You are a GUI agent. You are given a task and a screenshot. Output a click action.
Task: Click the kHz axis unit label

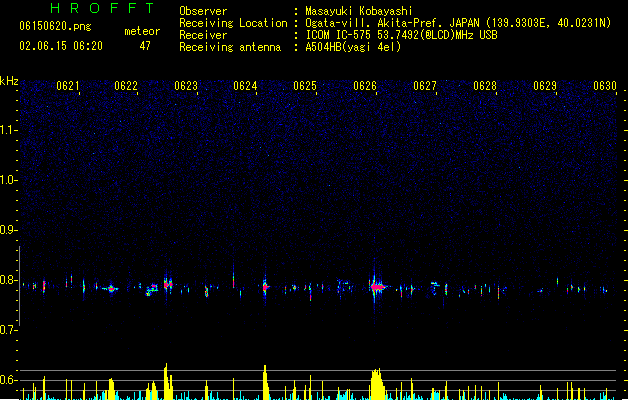9,81
